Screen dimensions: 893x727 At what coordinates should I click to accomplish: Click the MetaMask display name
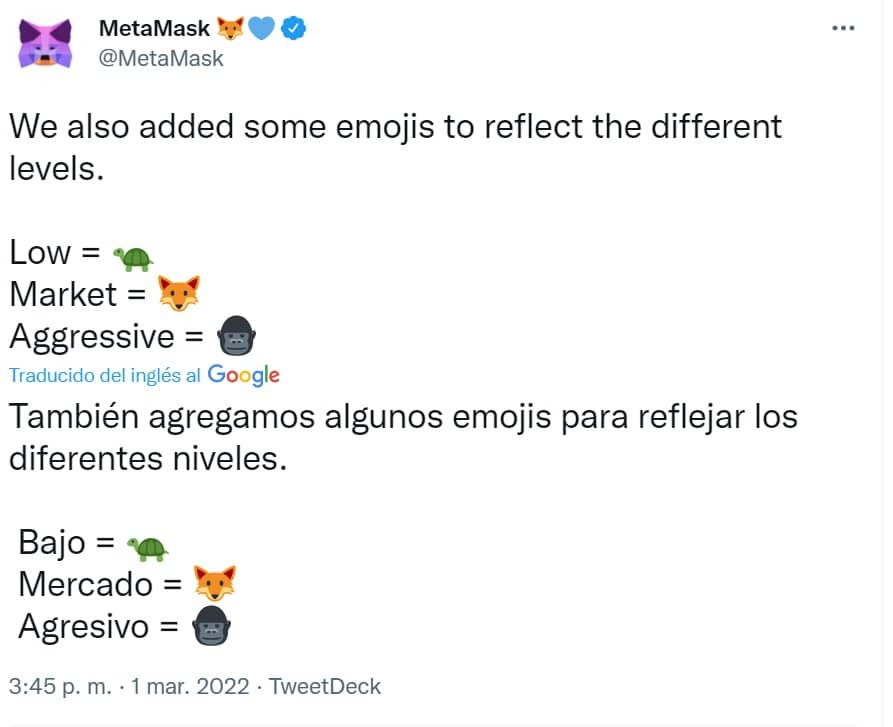click(154, 28)
